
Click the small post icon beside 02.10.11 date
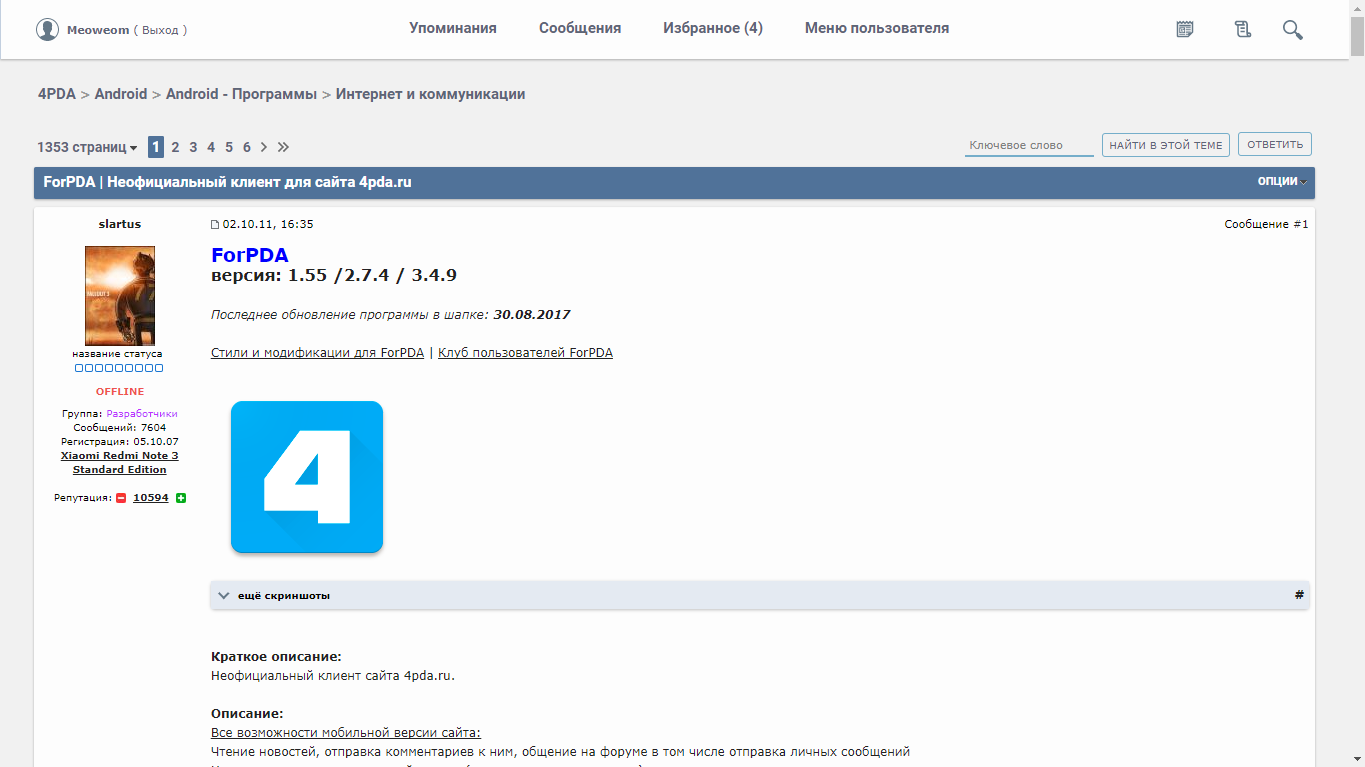(x=215, y=224)
